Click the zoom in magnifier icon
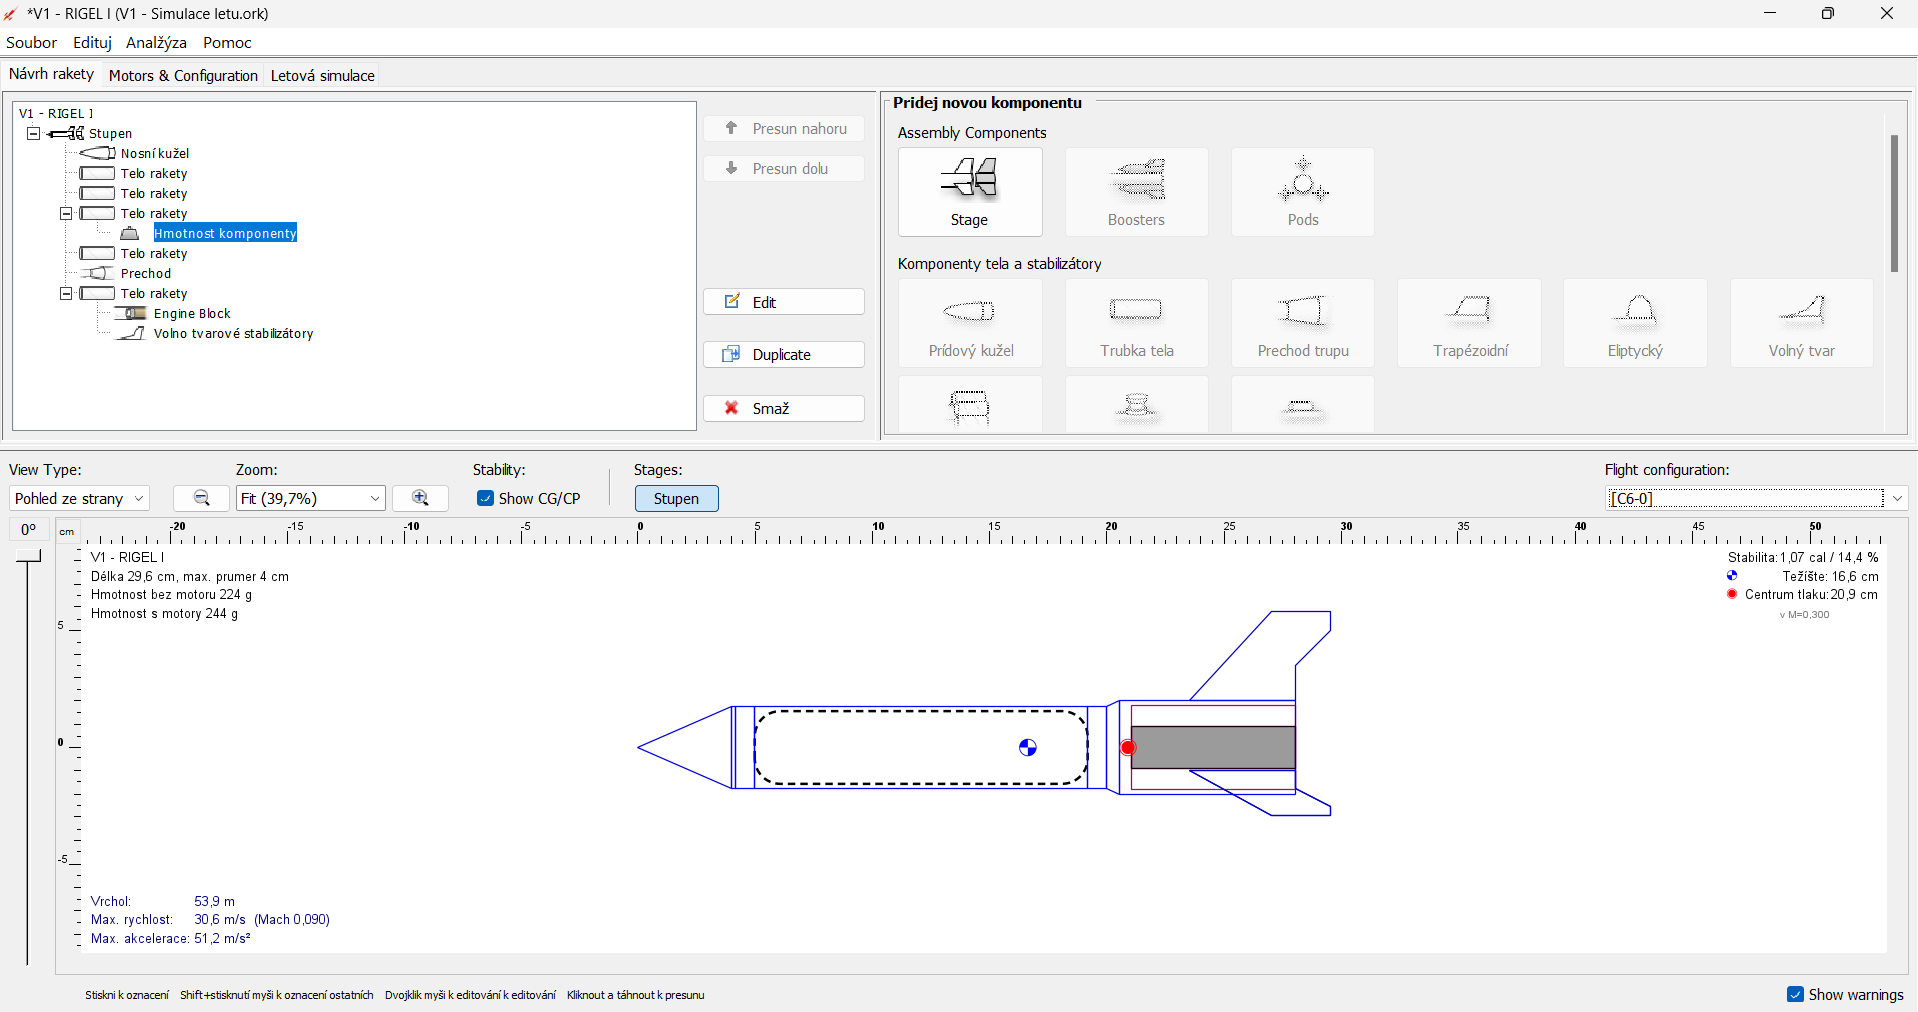The width and height of the screenshot is (1918, 1012). (x=420, y=498)
